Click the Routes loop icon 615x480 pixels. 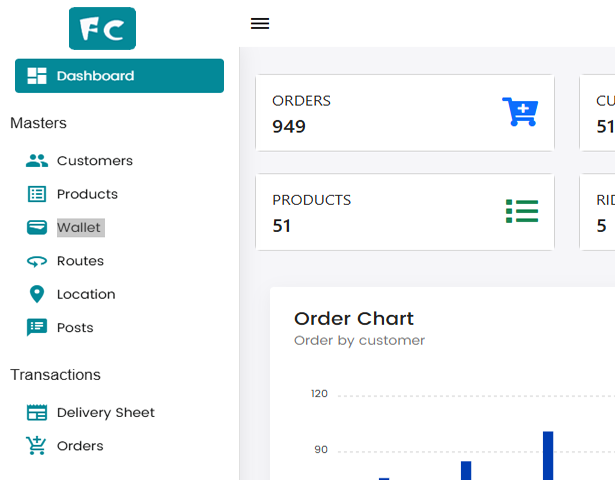pyautogui.click(x=37, y=261)
